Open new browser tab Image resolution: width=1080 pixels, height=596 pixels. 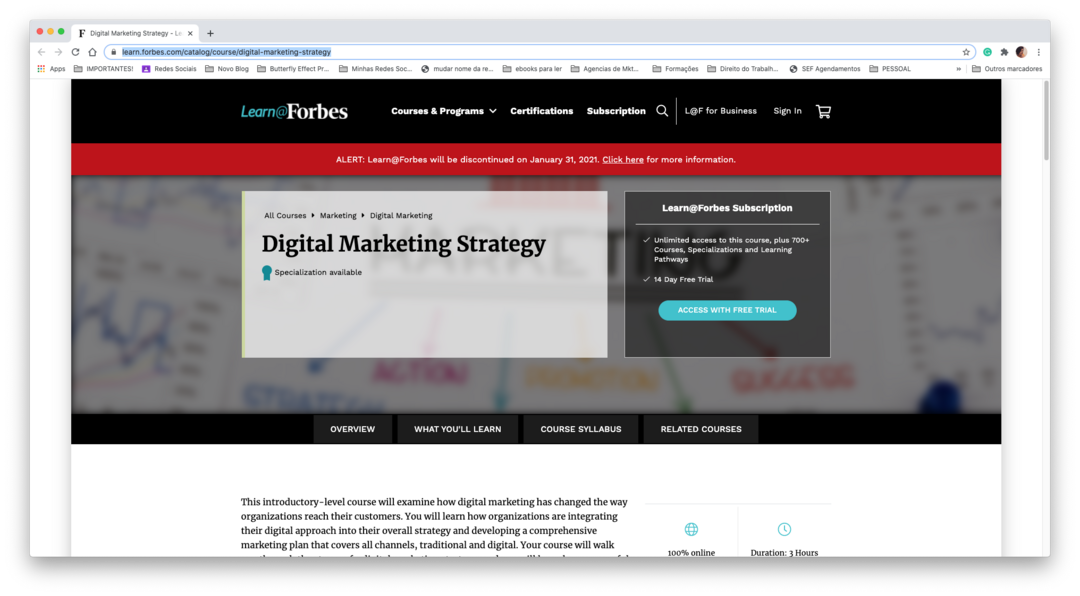(x=210, y=33)
